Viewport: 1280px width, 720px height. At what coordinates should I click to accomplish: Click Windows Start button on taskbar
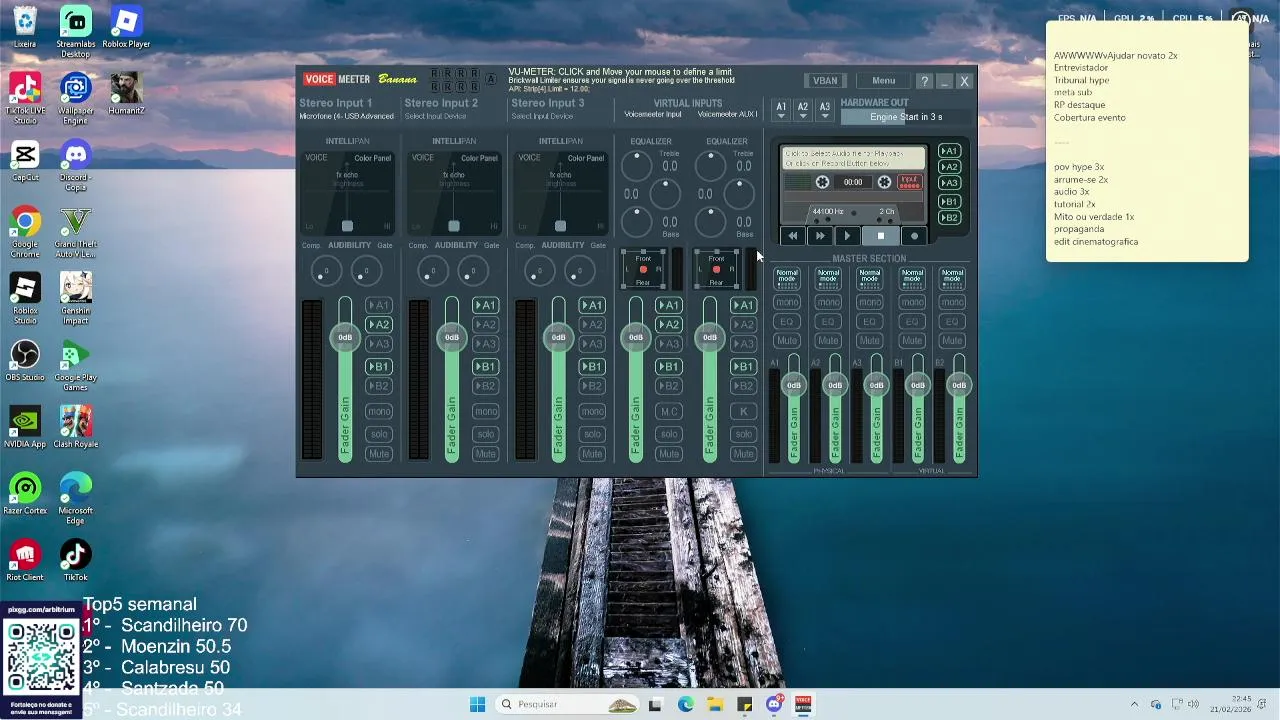477,704
